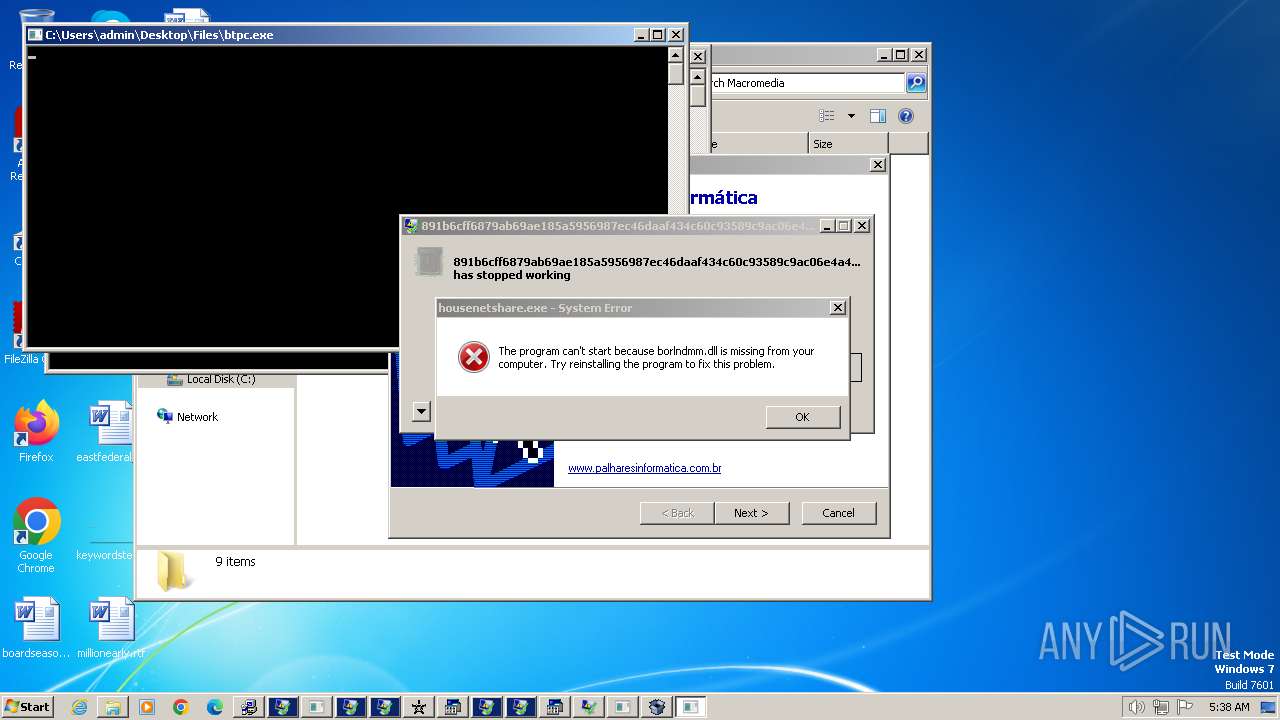Click the program icon in the stopped working dialog
1280x720 pixels.
[x=429, y=262]
